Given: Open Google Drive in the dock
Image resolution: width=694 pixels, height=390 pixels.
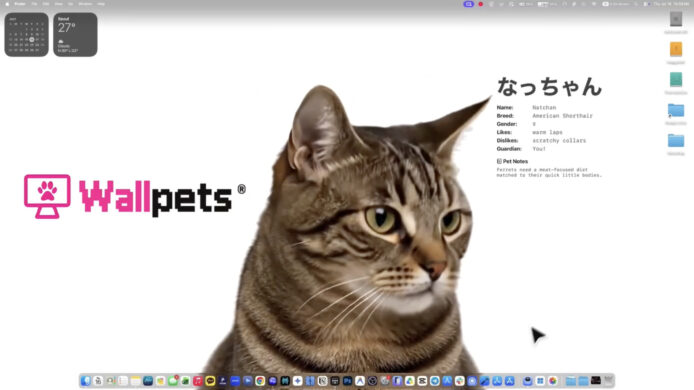Looking at the screenshot, I should (410, 381).
